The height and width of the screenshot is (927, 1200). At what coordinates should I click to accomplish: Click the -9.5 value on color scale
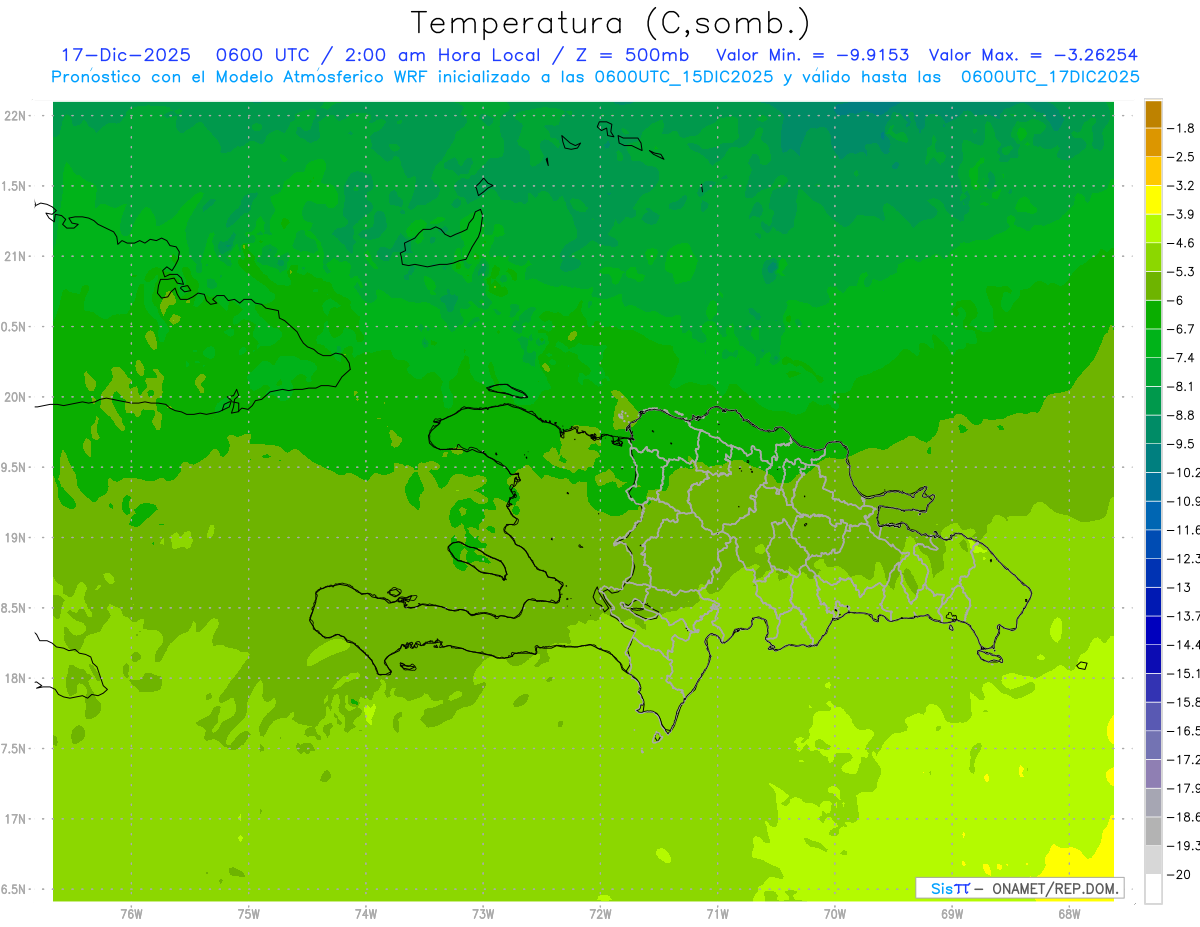coord(1181,443)
